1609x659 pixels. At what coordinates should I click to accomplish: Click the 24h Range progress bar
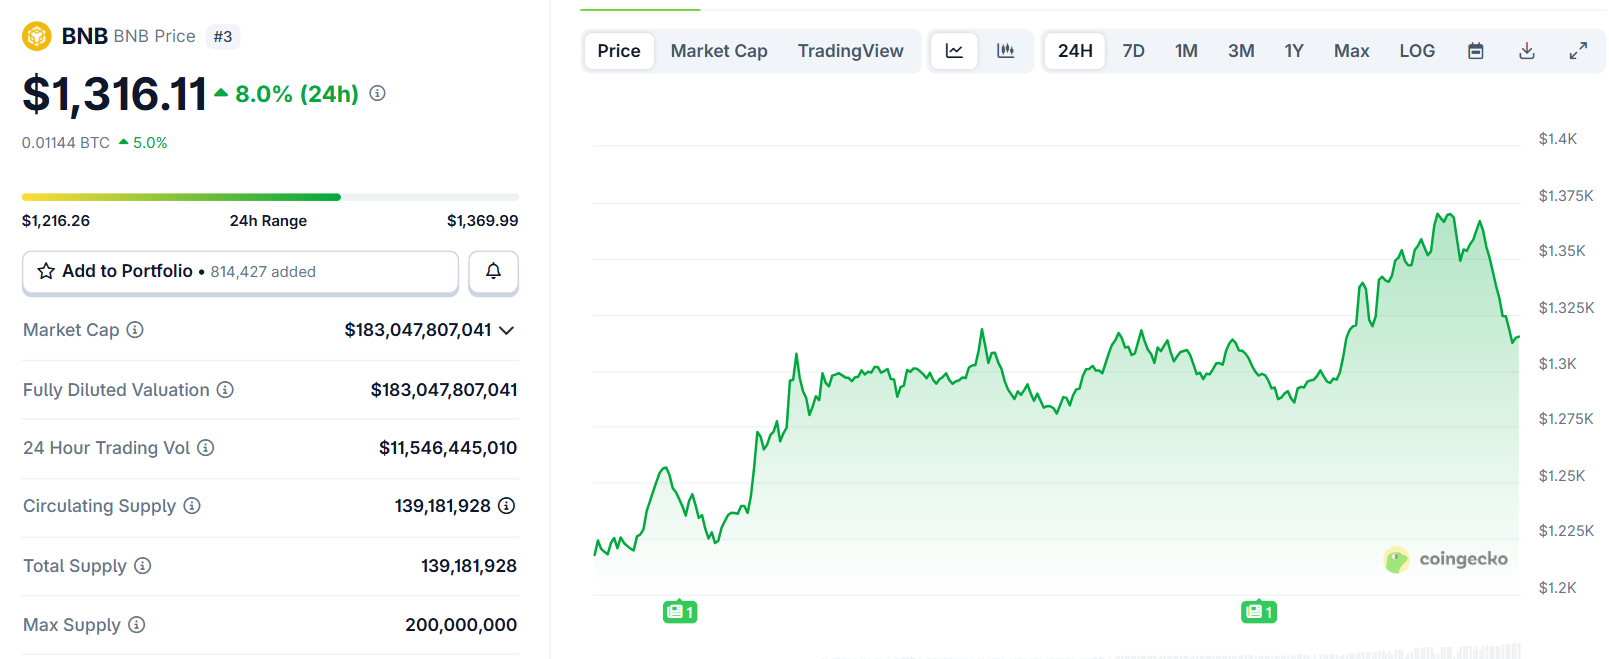[x=270, y=197]
